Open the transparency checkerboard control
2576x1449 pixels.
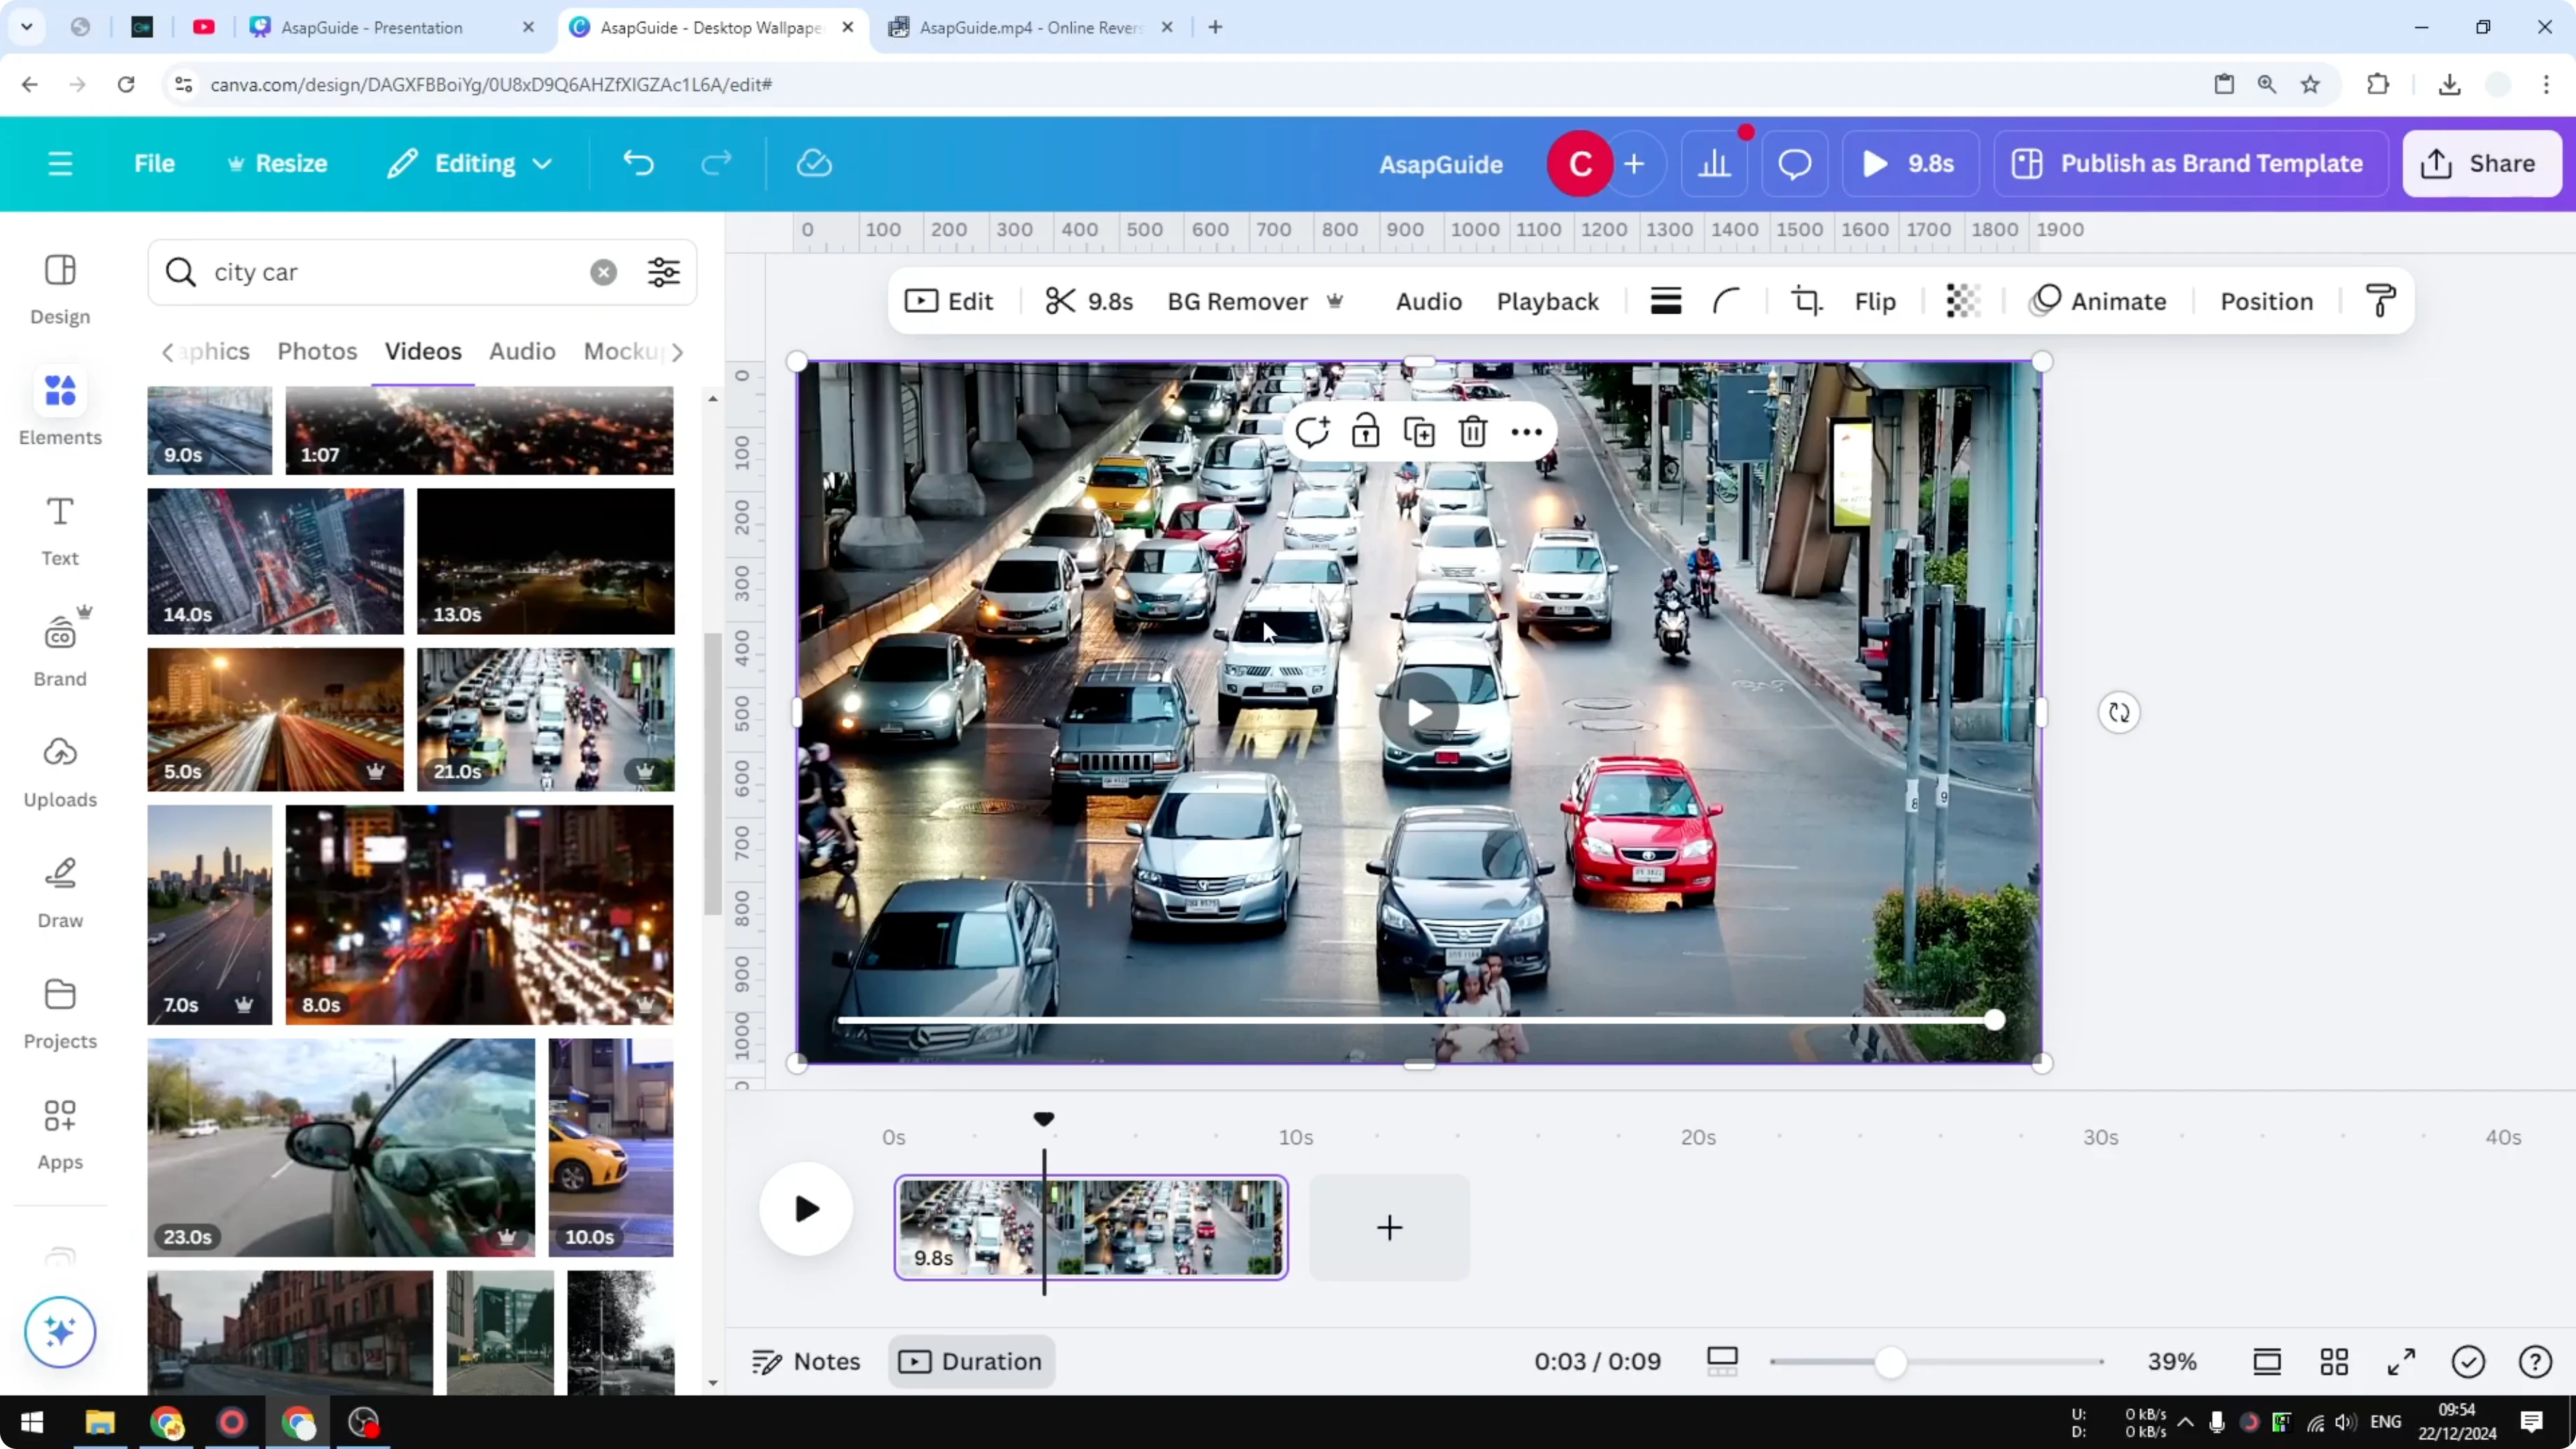(x=1963, y=301)
